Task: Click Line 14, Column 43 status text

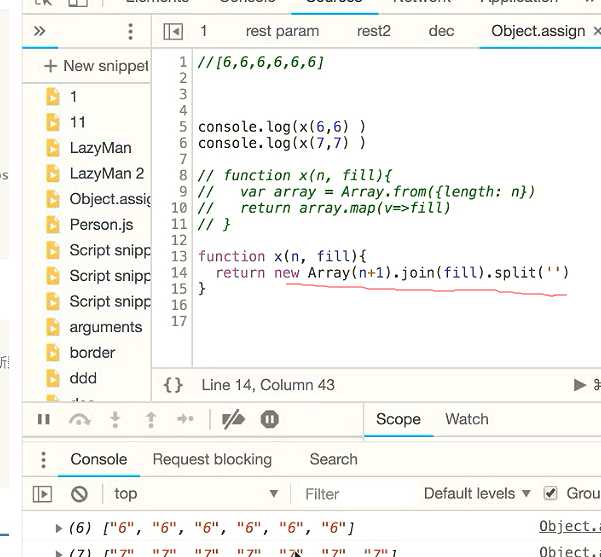Action: tap(268, 385)
